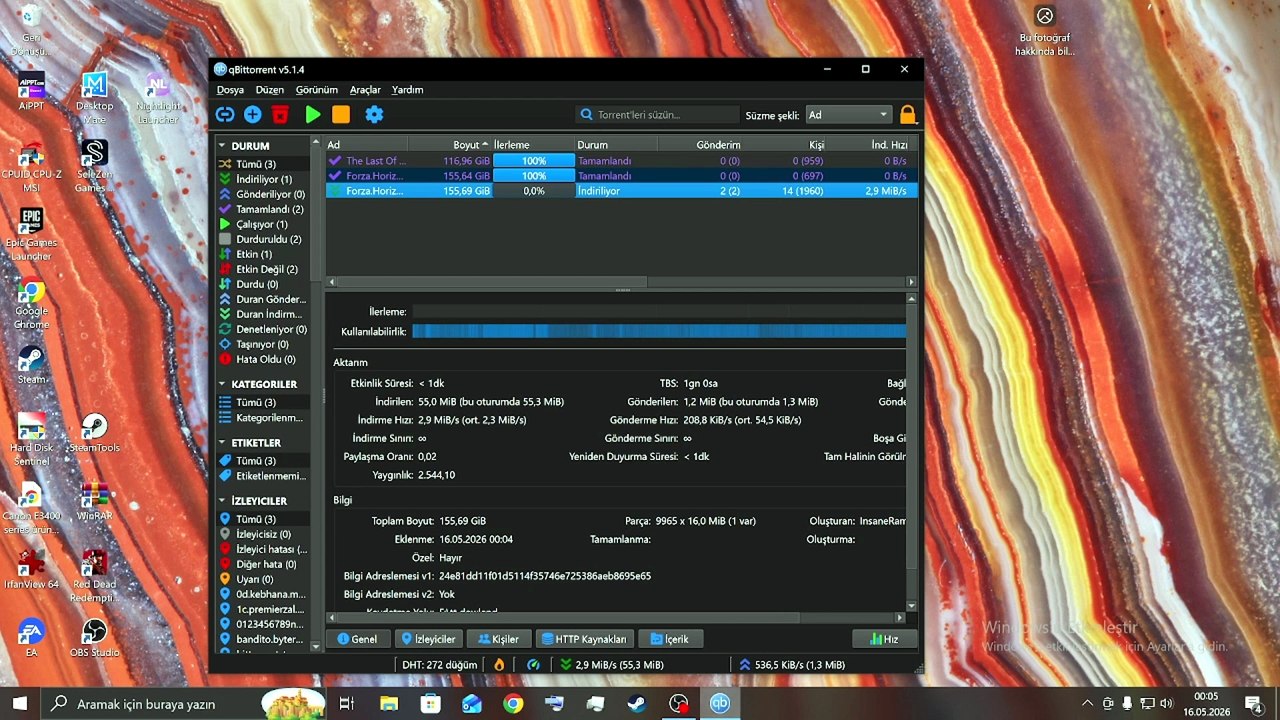Screen dimensions: 1280x720
Task: Open the Süzme şekli dropdown showing Ad
Action: point(848,115)
